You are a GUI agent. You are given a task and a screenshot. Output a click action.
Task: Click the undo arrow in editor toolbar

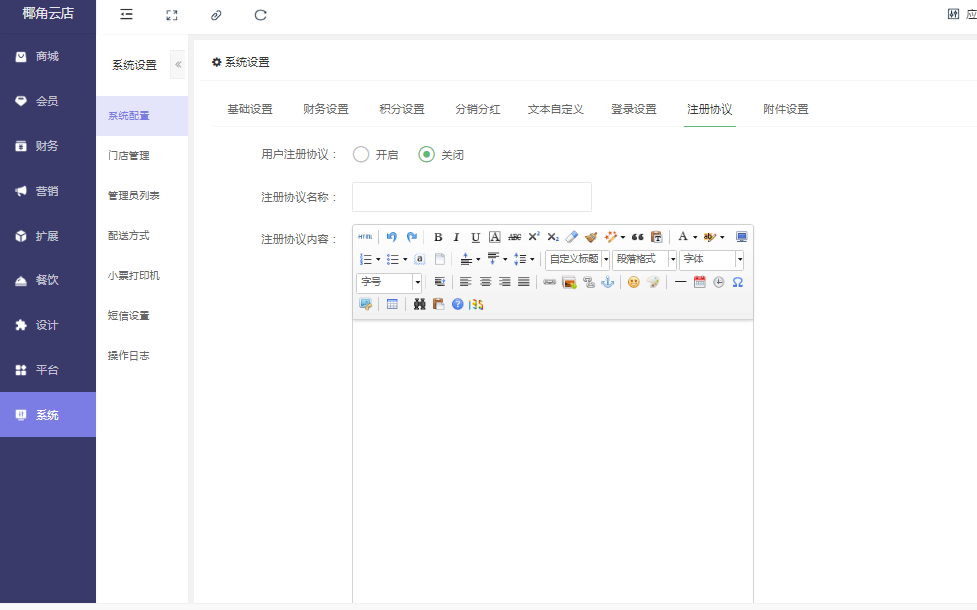[x=392, y=237]
